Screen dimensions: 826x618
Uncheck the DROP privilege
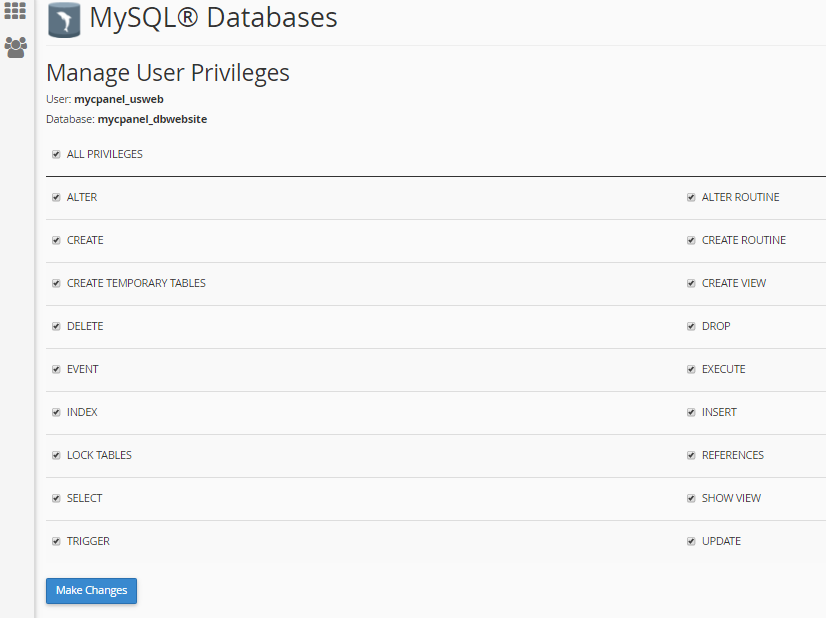691,327
